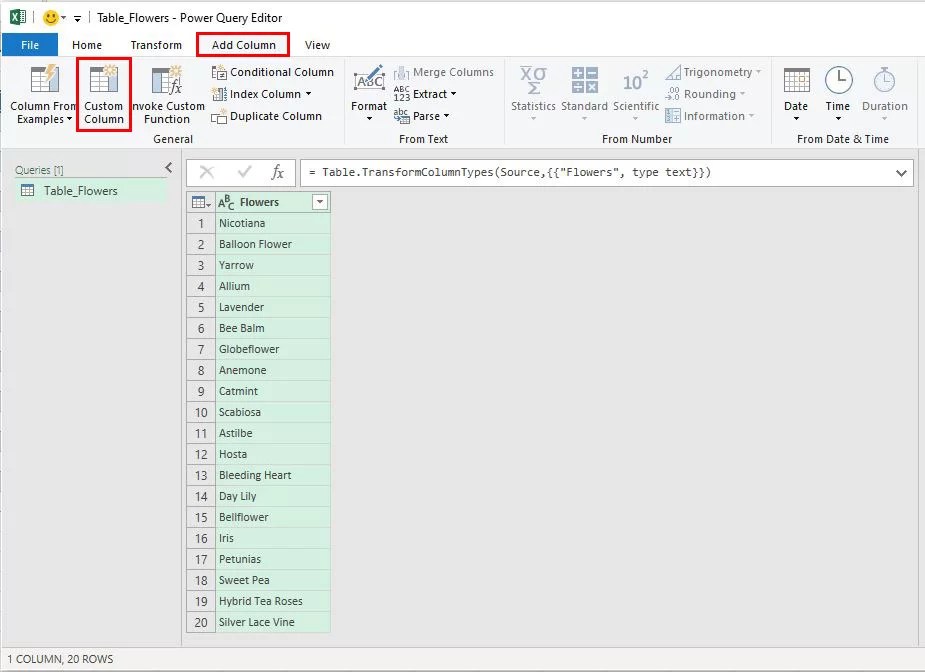Open the Extract options
This screenshot has height=672, width=925.
425,94
